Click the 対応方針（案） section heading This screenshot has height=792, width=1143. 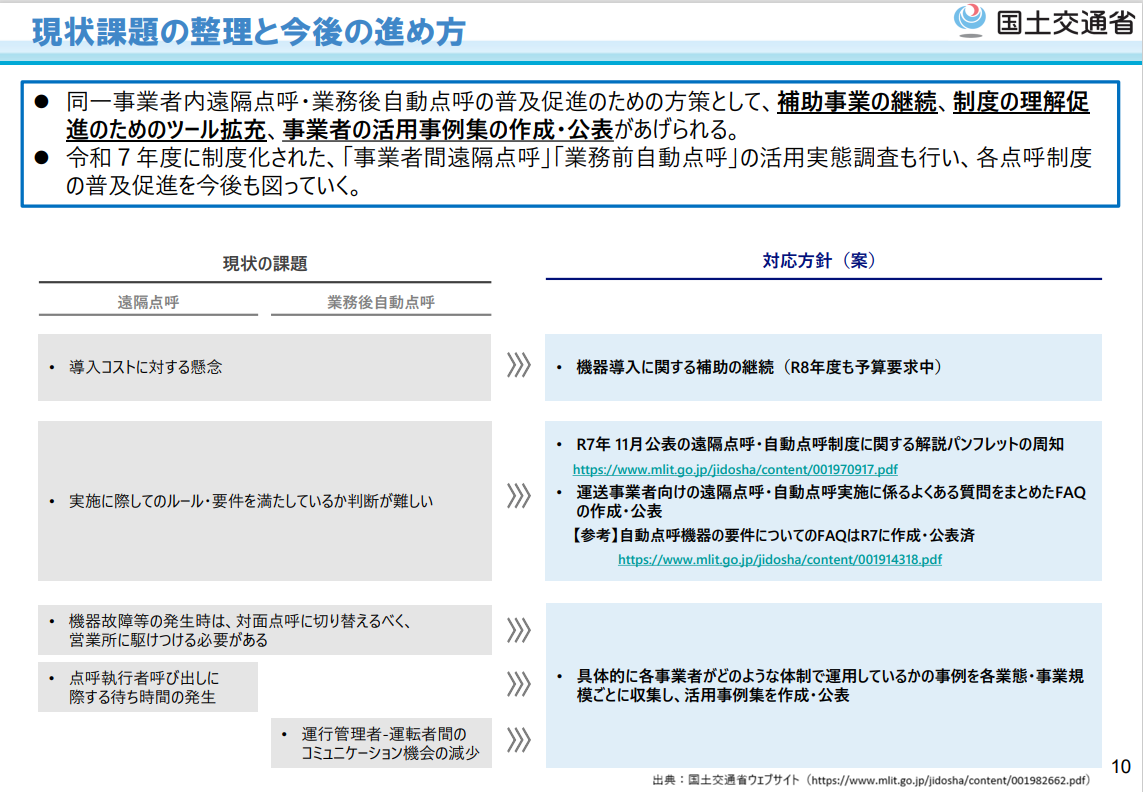(819, 260)
